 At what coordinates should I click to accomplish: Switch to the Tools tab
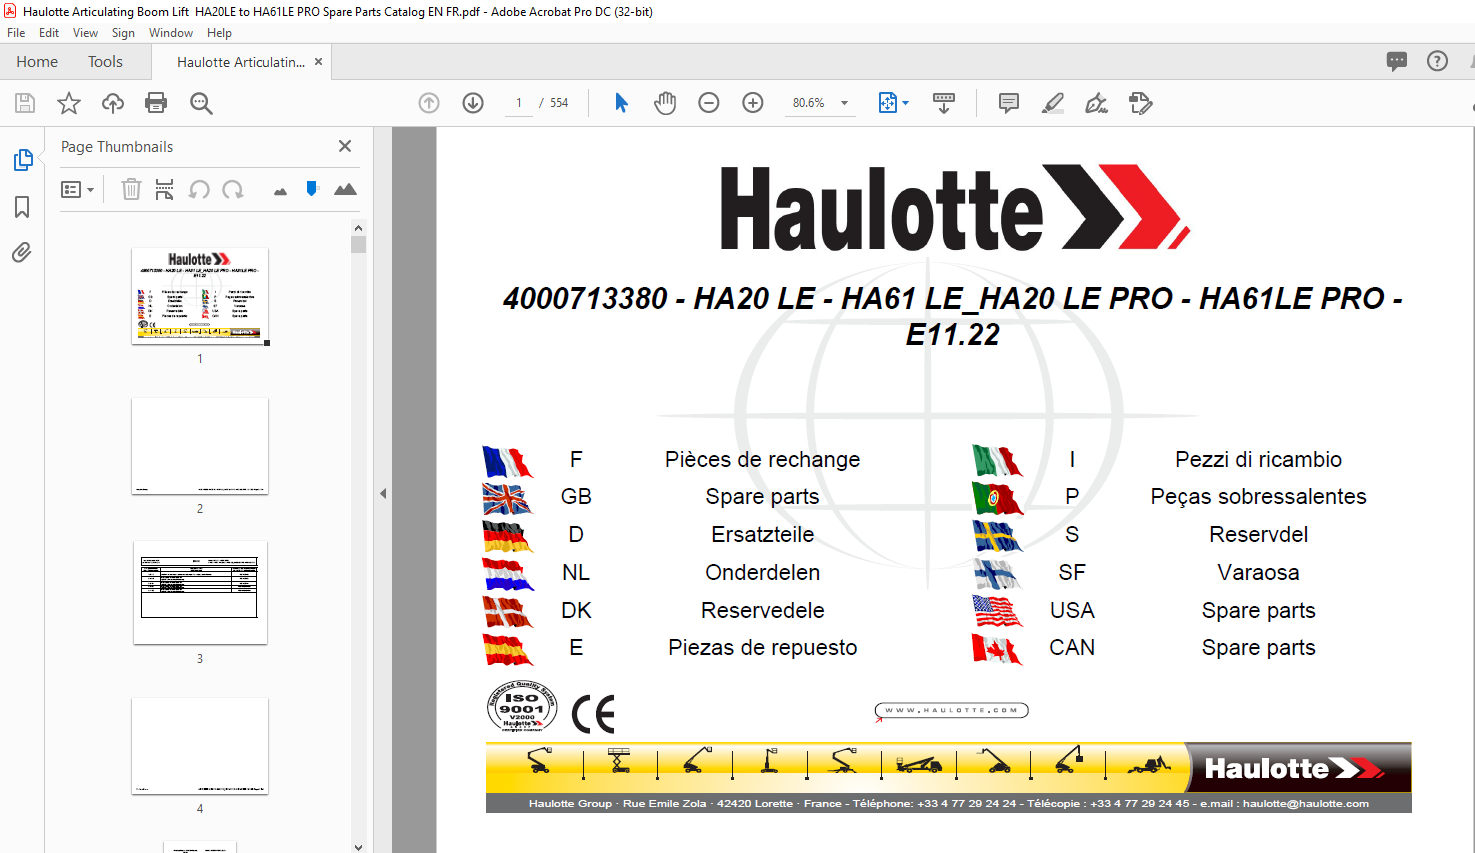(x=105, y=62)
